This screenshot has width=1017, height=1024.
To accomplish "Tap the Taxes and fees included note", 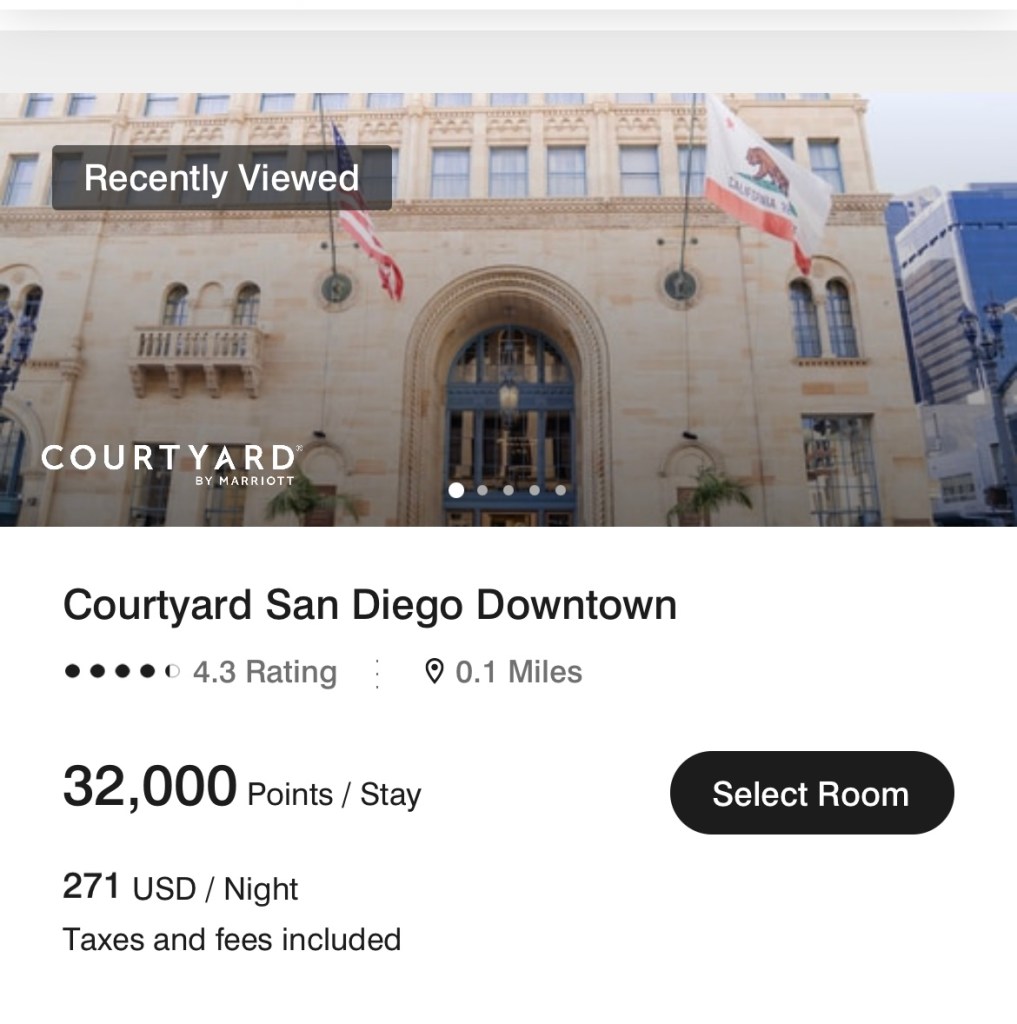I will (232, 940).
